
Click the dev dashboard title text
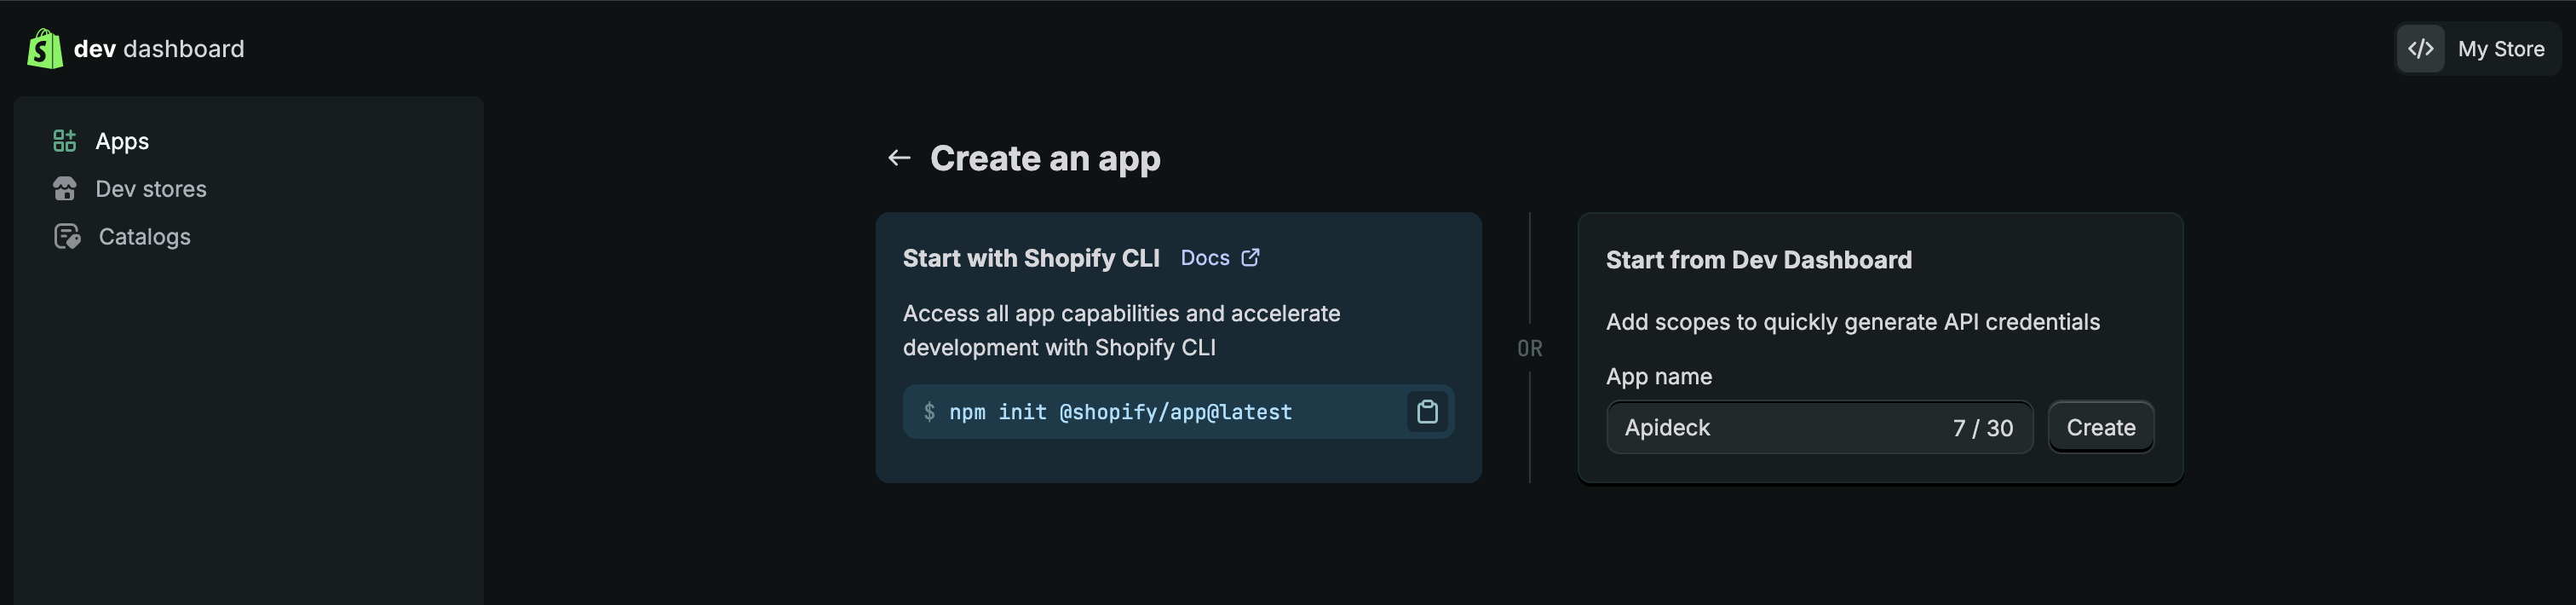click(160, 48)
